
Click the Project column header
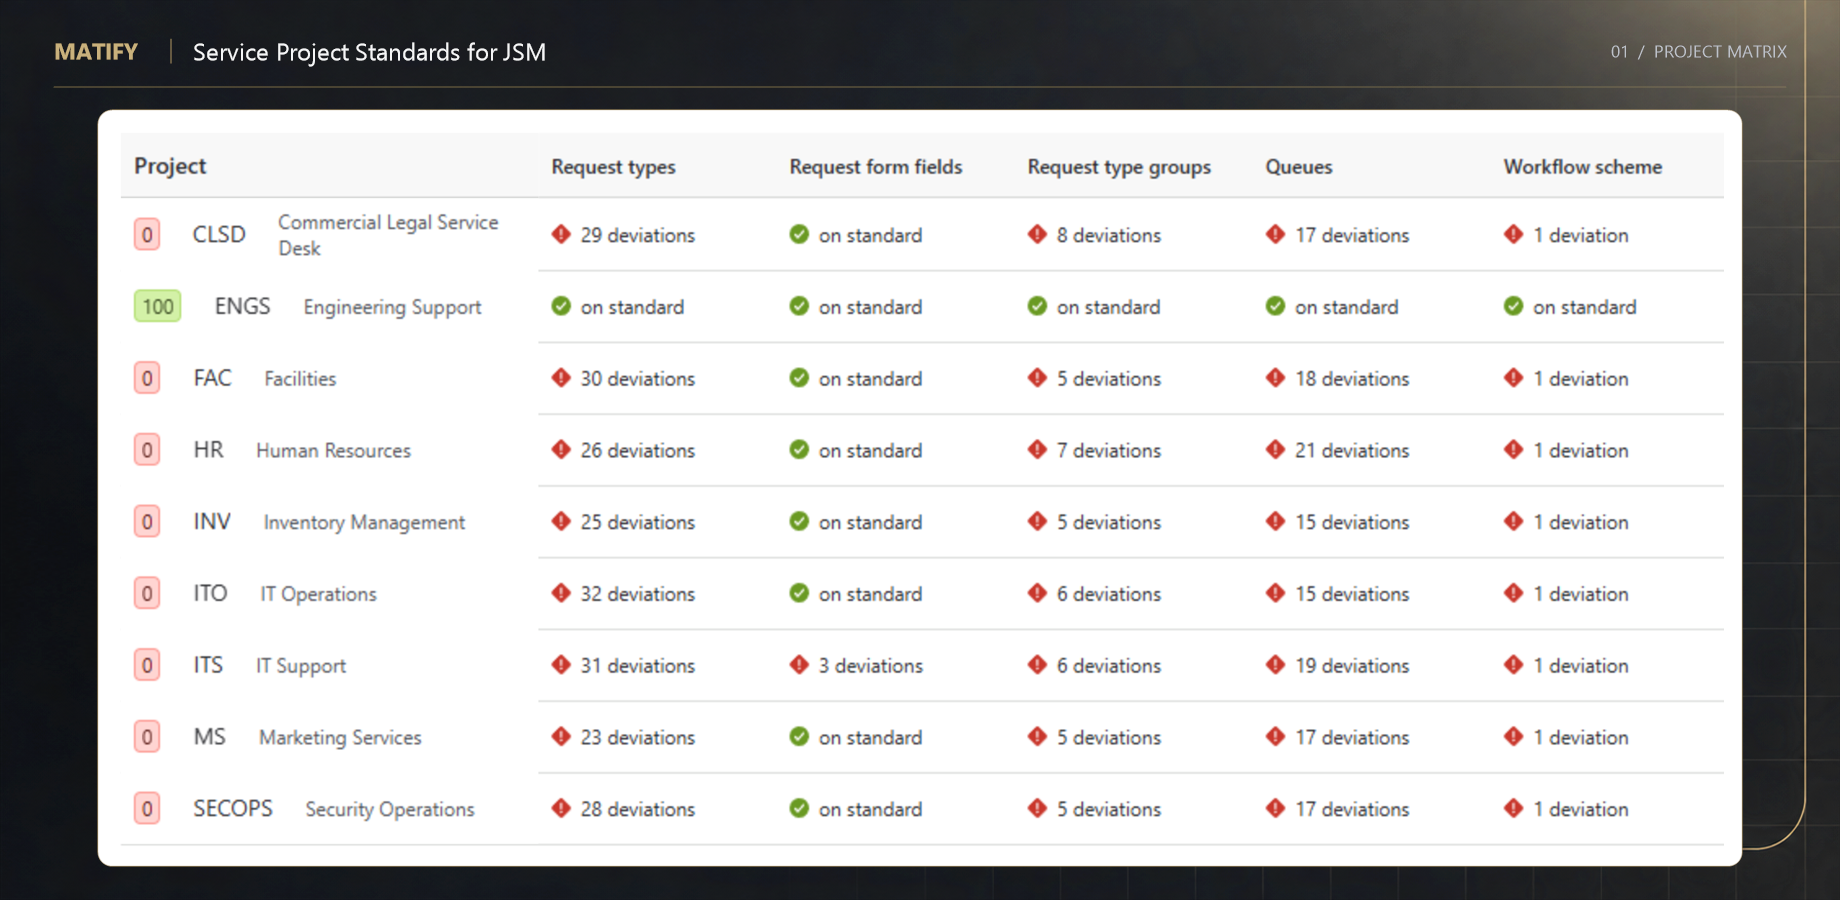[170, 166]
